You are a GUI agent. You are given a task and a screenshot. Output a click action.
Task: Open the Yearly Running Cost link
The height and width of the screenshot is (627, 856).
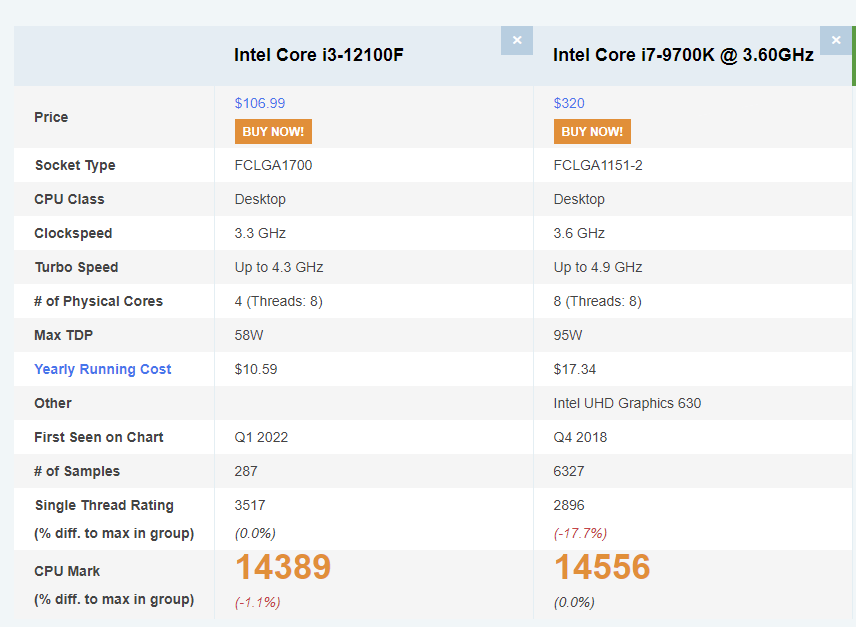pyautogui.click(x=103, y=369)
